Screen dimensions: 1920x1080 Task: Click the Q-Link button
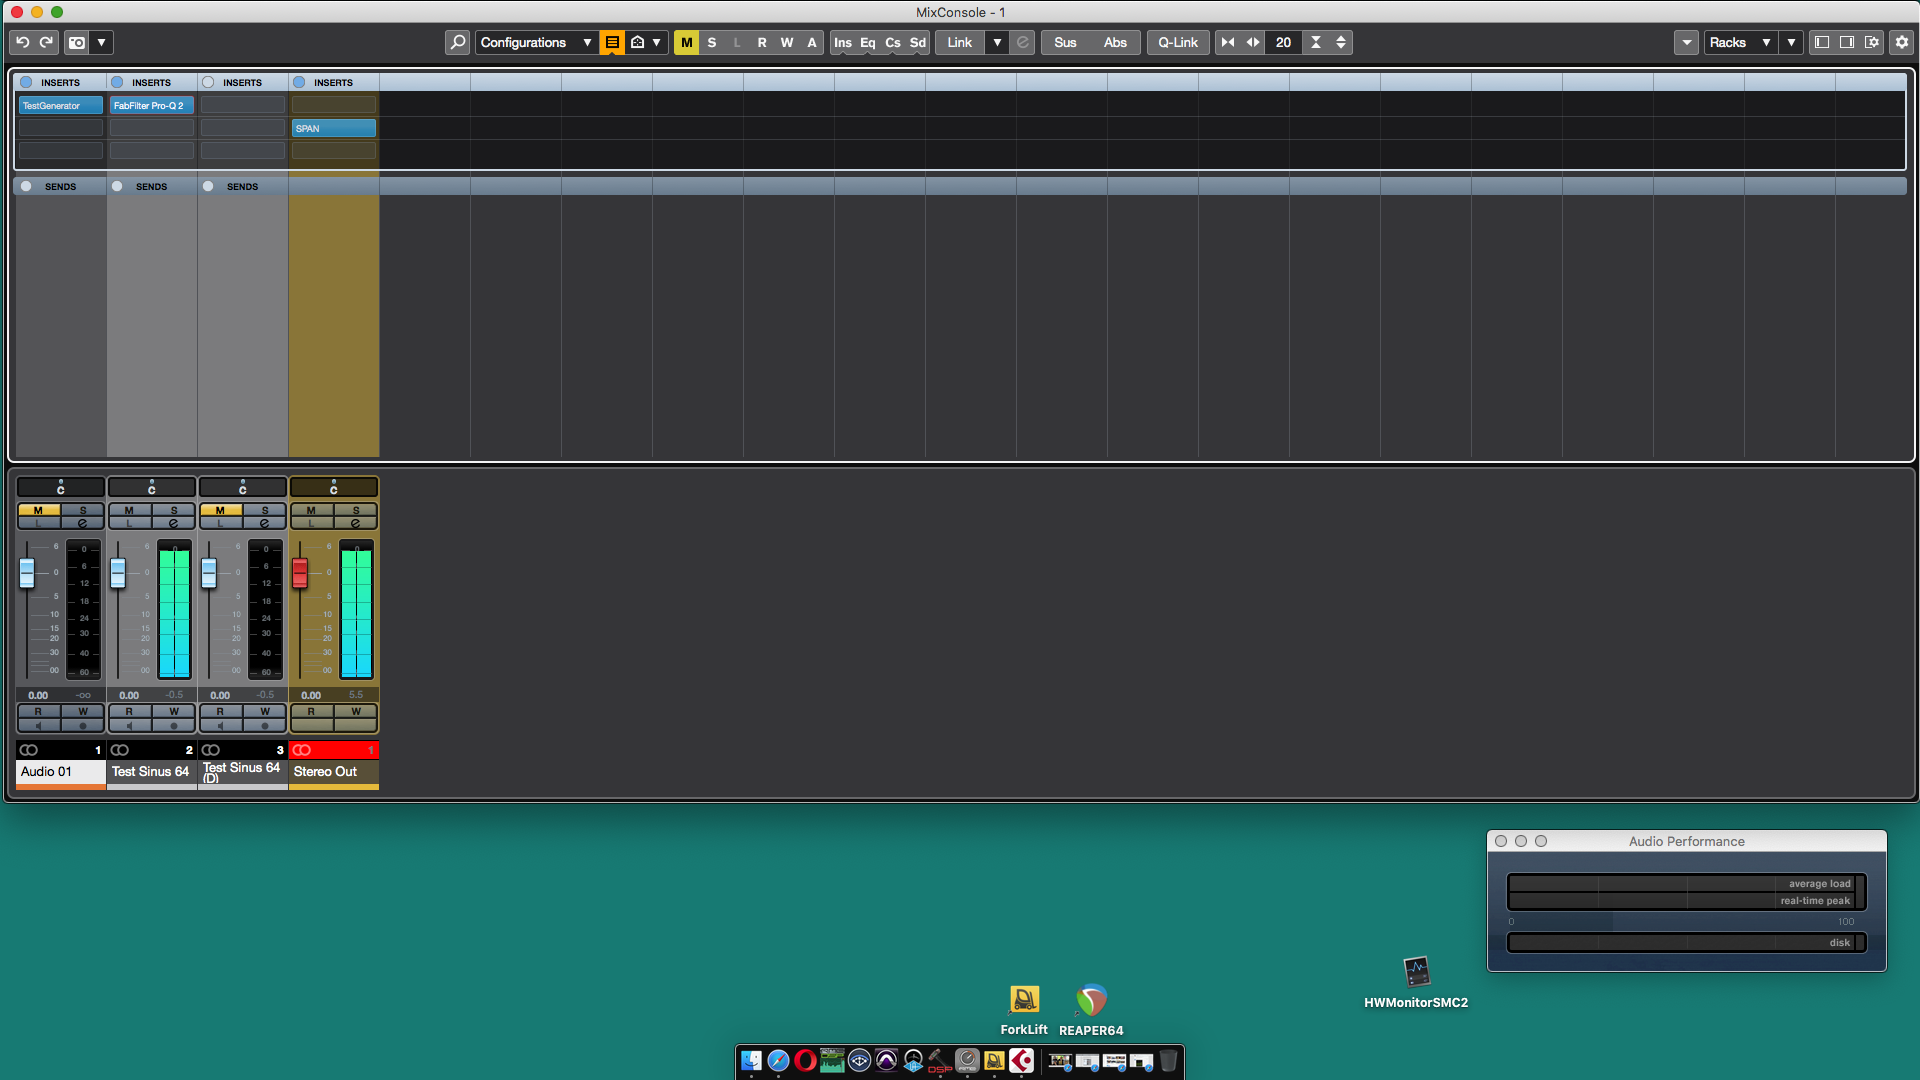pos(1177,42)
